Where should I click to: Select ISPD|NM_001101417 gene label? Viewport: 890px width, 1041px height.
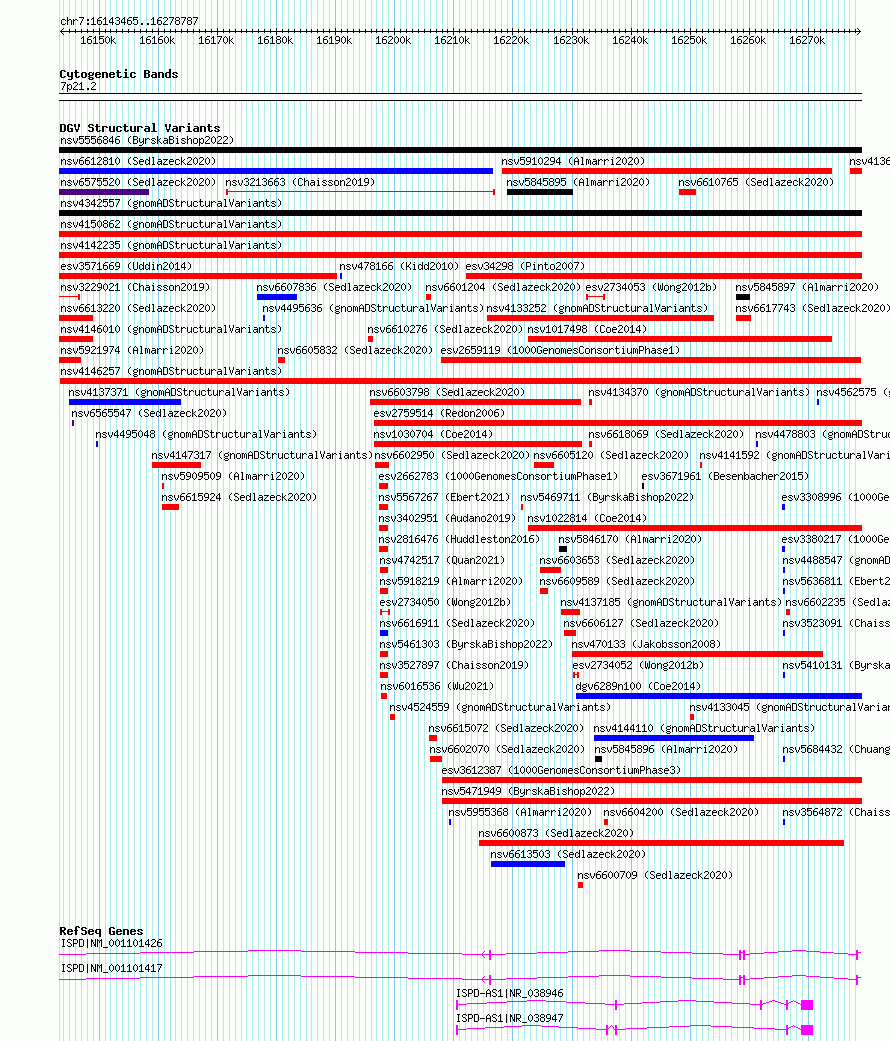pos(111,969)
